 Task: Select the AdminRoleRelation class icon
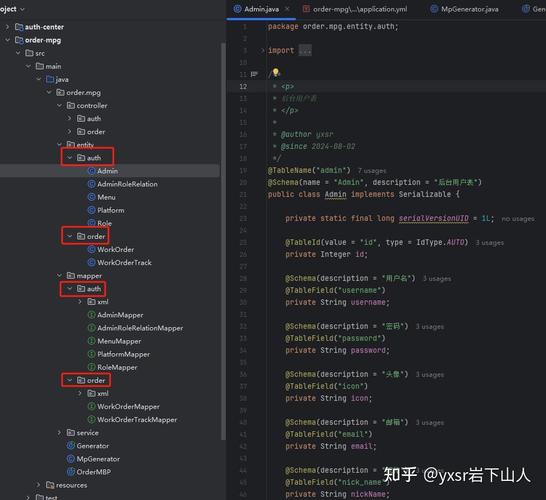(x=91, y=184)
